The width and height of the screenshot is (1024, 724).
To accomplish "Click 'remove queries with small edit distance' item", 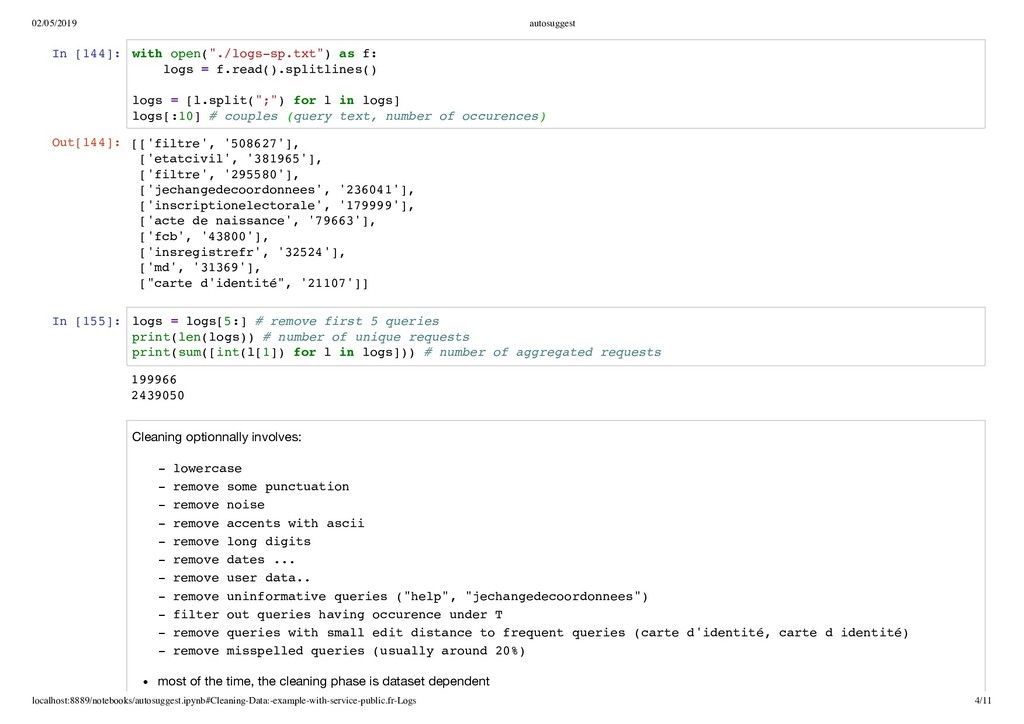I will [x=534, y=633].
